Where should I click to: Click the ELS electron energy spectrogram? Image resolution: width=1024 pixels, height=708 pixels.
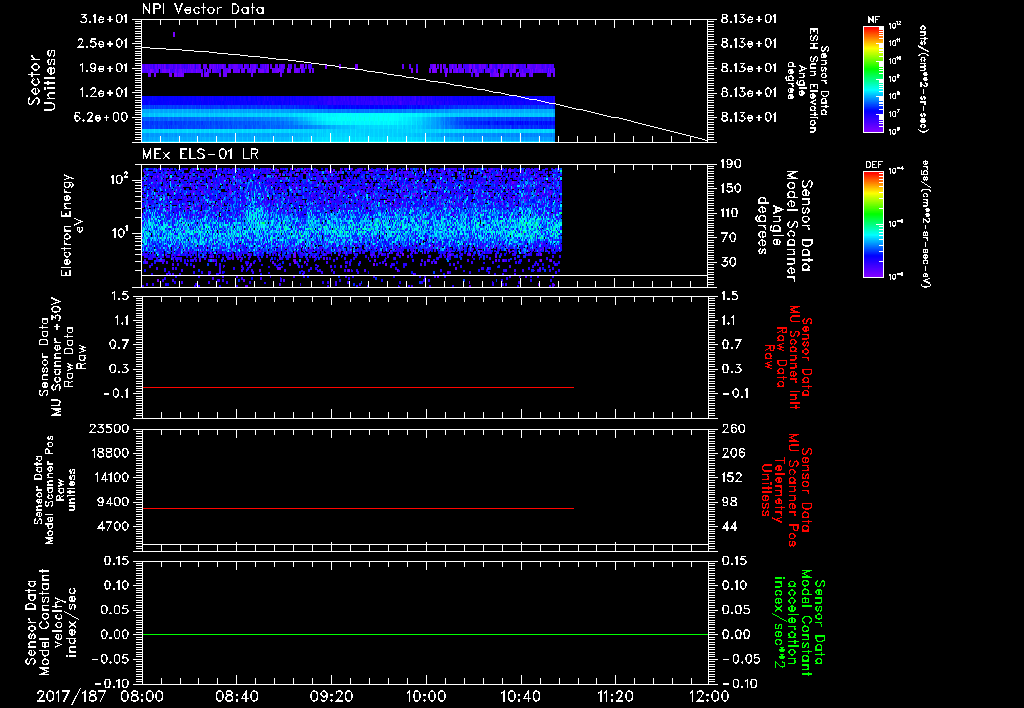[x=351, y=227]
